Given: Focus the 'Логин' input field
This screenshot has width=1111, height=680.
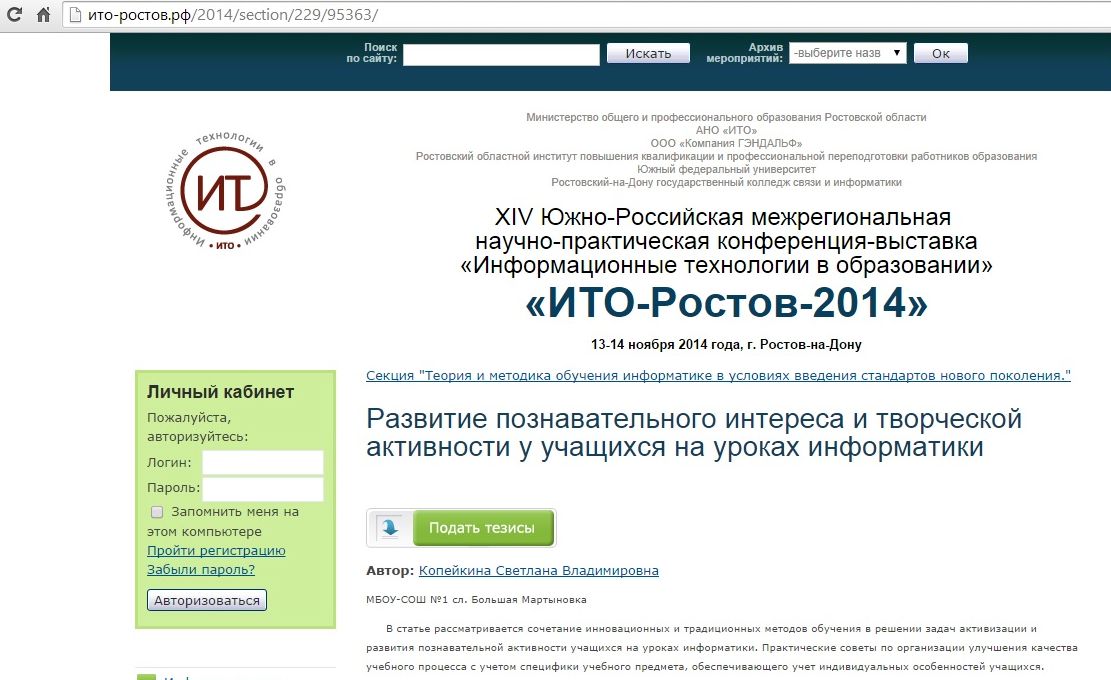Looking at the screenshot, I should pyautogui.click(x=263, y=462).
